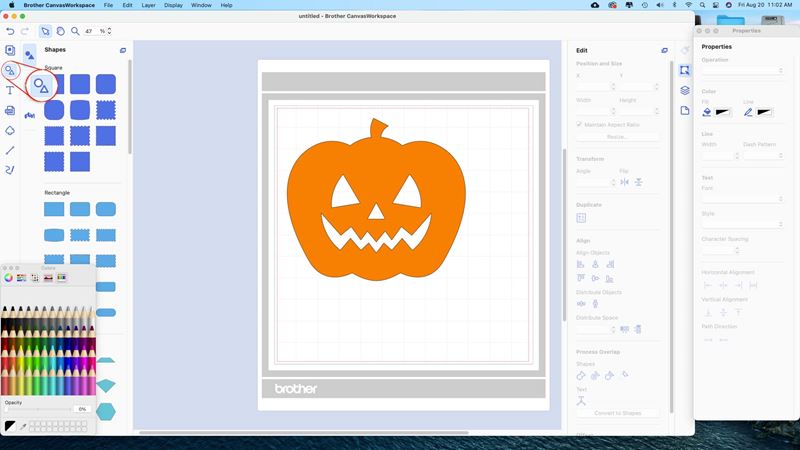This screenshot has width=800, height=450.
Task: Select the hand pan tool
Action: click(60, 31)
